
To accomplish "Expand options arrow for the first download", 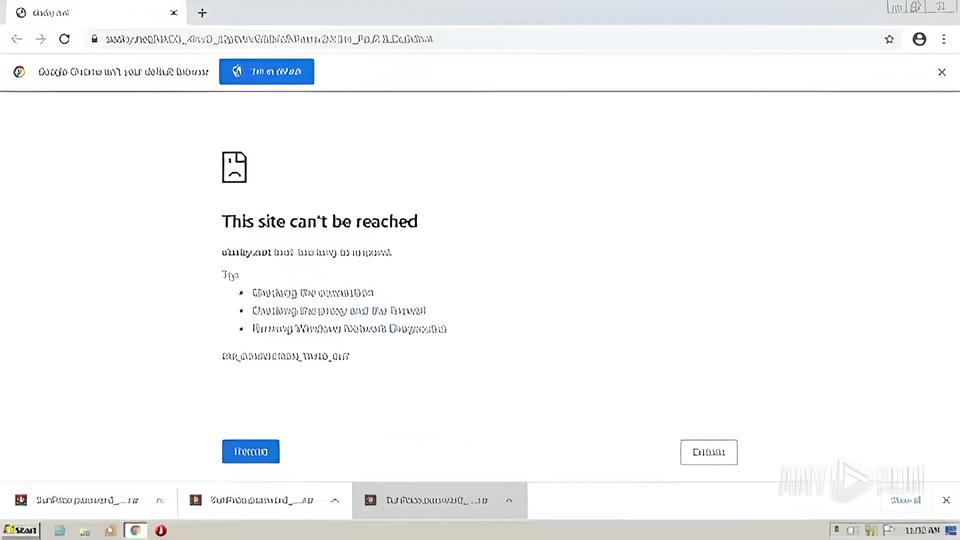I will click(160, 500).
